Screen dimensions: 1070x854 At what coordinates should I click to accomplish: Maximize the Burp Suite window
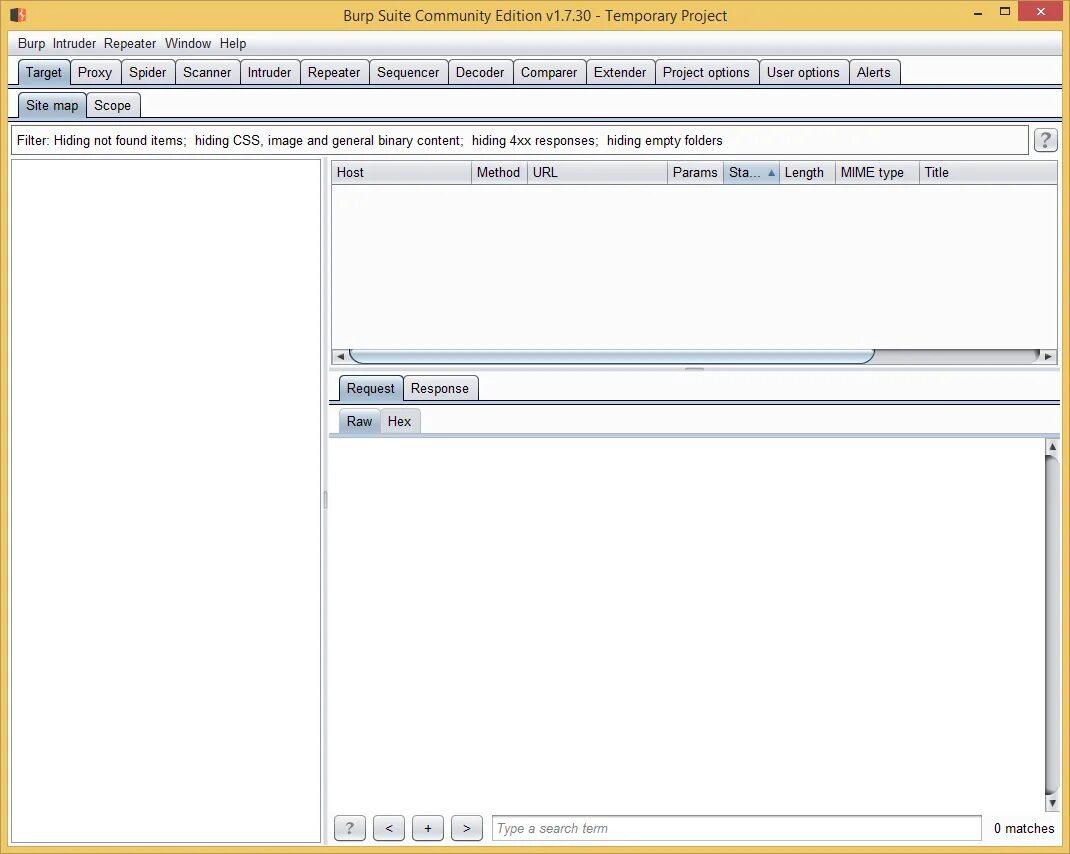[x=1004, y=12]
